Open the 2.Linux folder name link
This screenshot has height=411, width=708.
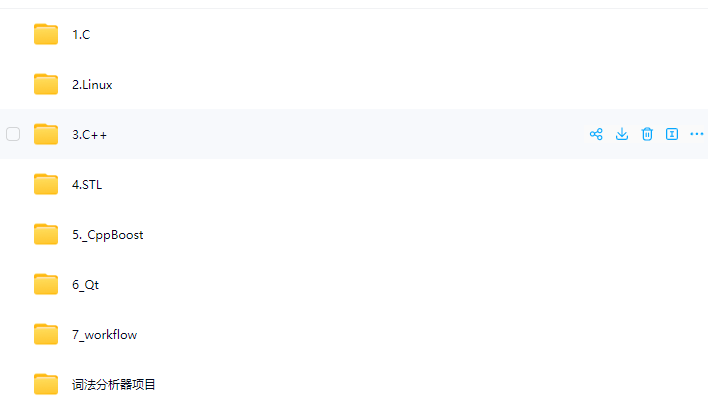92,85
